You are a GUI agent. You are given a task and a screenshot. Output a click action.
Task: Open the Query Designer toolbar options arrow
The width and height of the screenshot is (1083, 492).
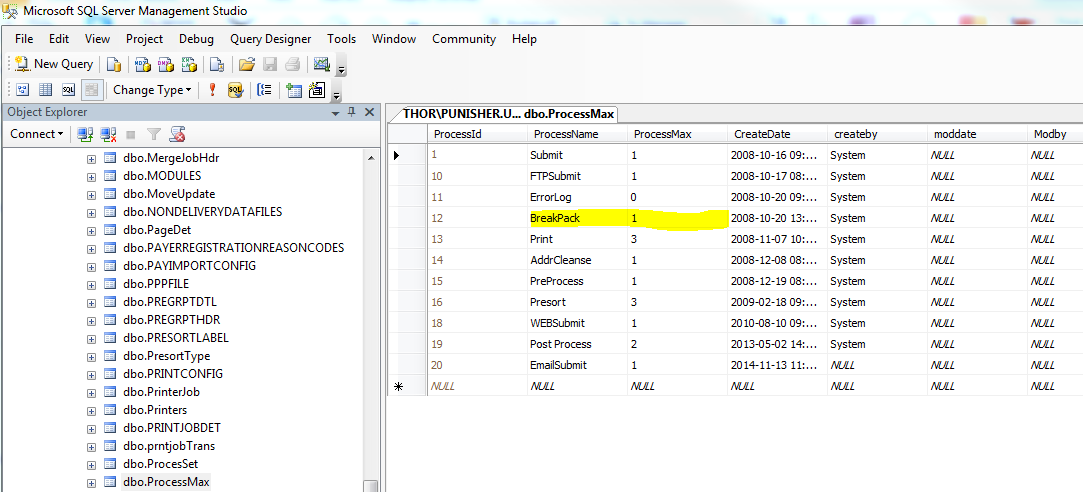(x=336, y=94)
